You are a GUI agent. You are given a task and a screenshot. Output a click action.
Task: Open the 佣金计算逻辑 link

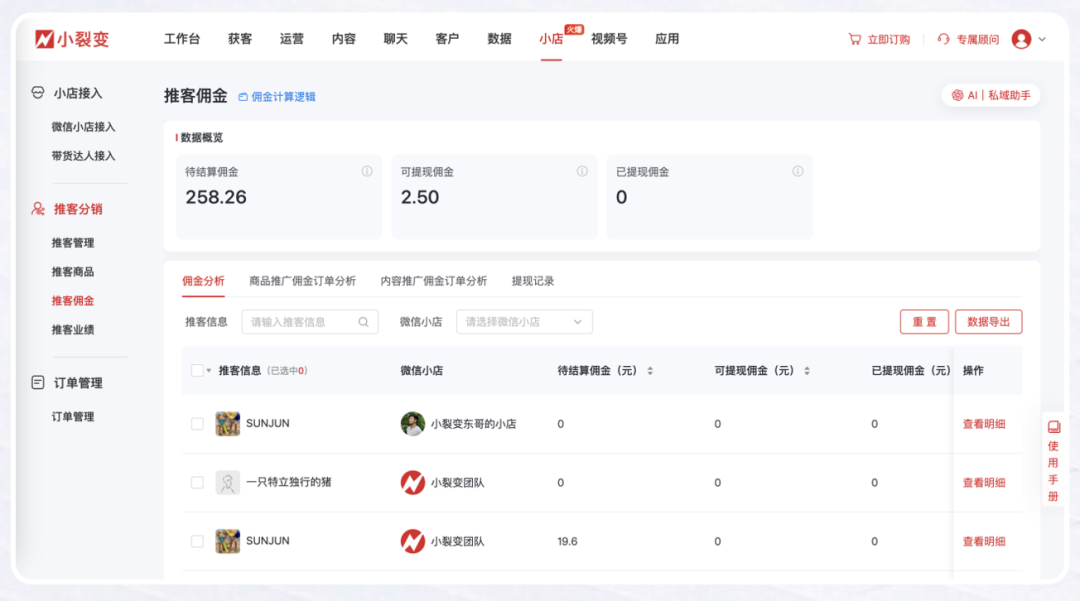(x=277, y=97)
